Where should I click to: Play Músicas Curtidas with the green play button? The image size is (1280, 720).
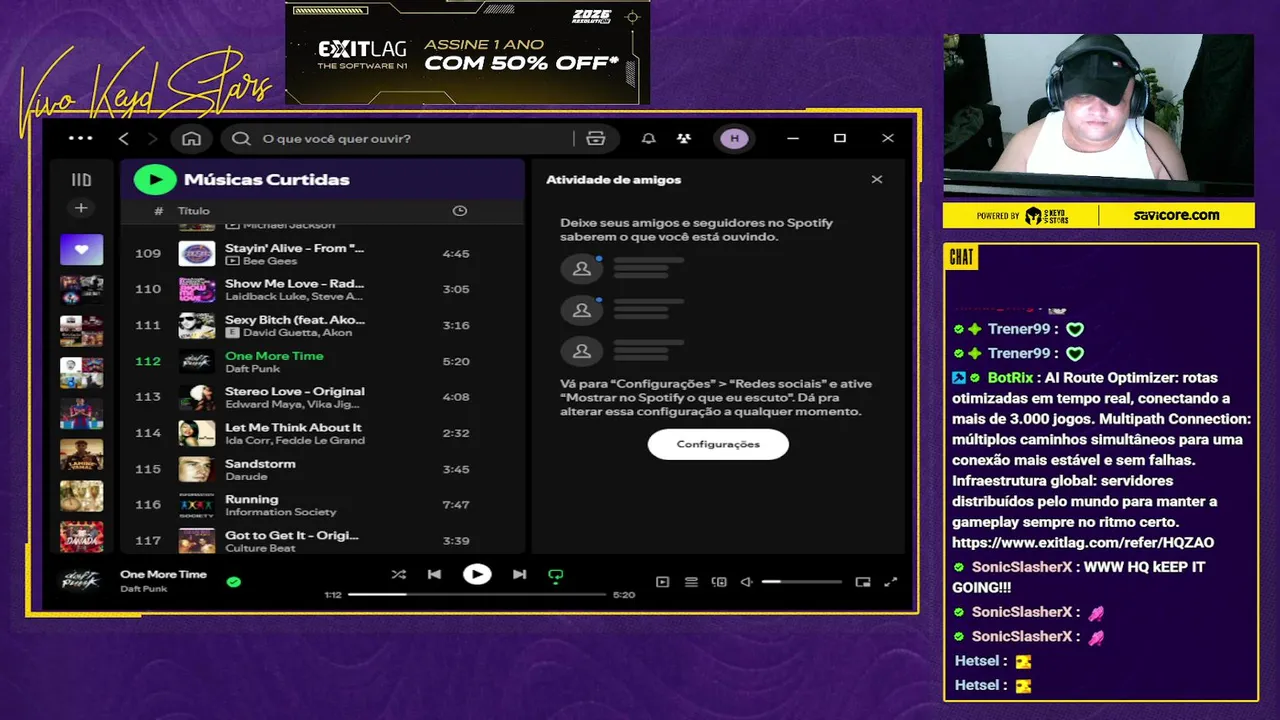coord(155,180)
